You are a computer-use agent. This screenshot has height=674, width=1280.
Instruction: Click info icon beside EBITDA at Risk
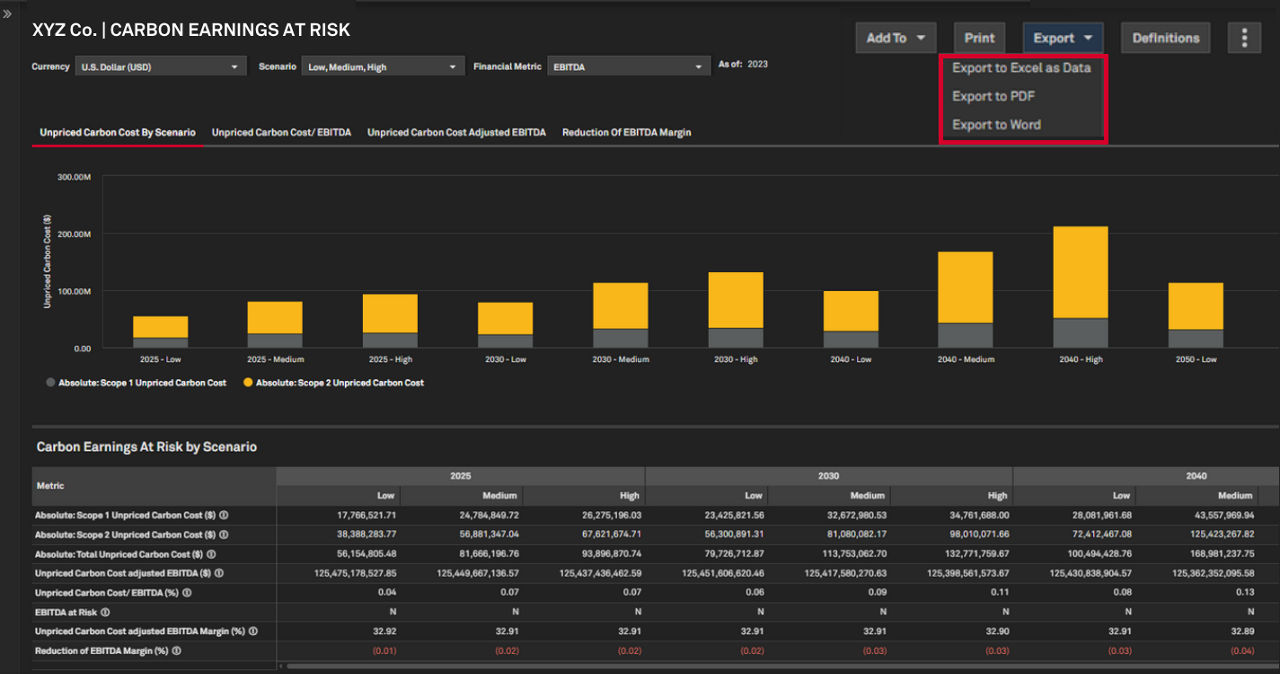[105, 612]
